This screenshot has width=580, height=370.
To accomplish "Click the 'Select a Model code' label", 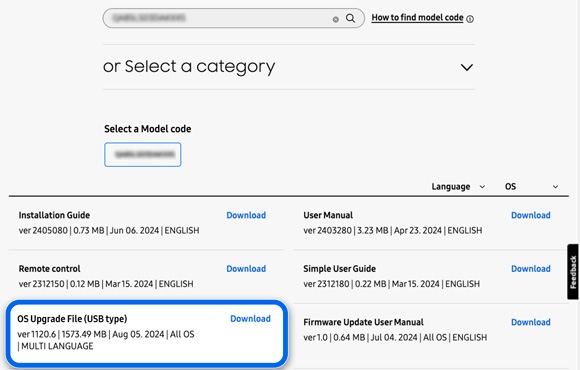I will (148, 129).
